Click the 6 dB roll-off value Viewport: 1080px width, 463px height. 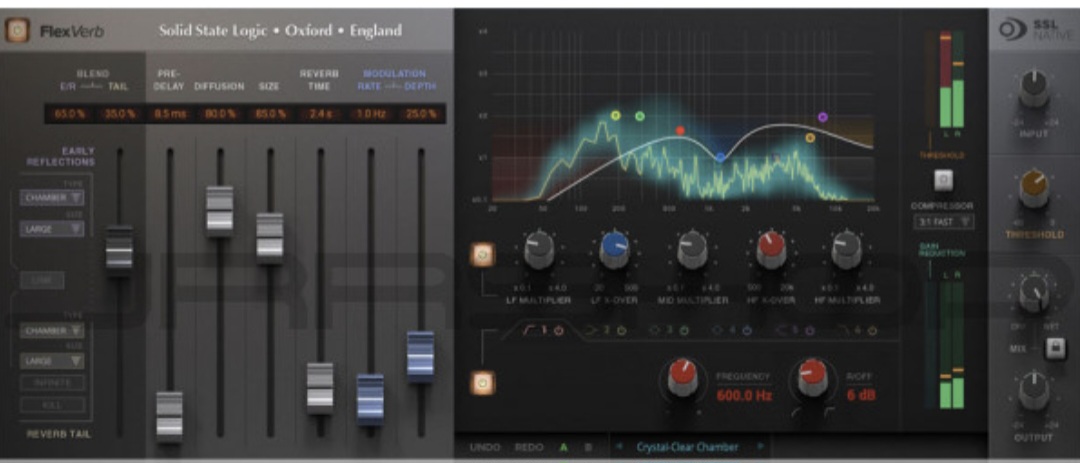tap(862, 395)
